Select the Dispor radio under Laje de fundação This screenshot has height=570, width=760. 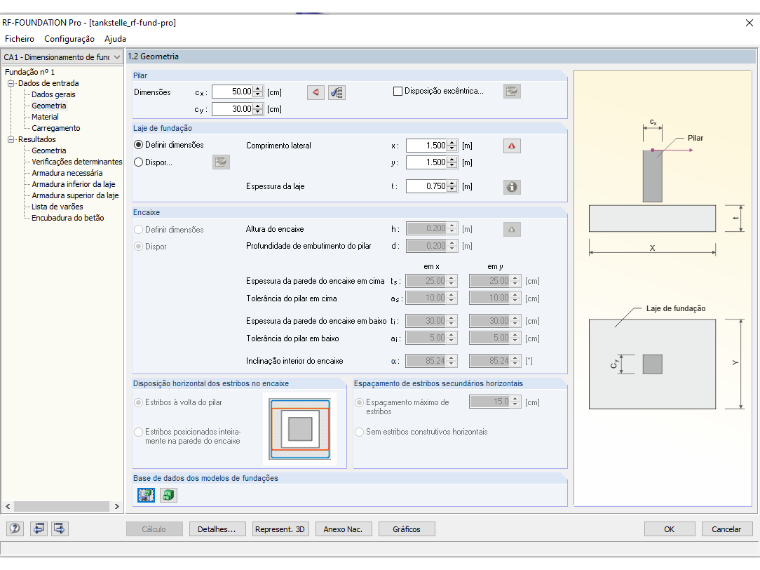(x=139, y=162)
